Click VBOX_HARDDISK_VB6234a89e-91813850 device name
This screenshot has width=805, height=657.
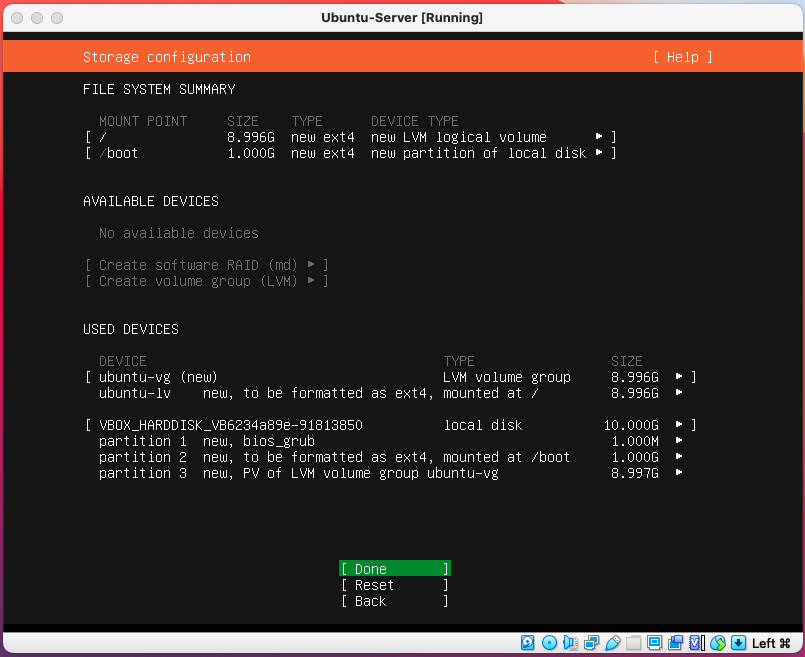click(x=231, y=425)
